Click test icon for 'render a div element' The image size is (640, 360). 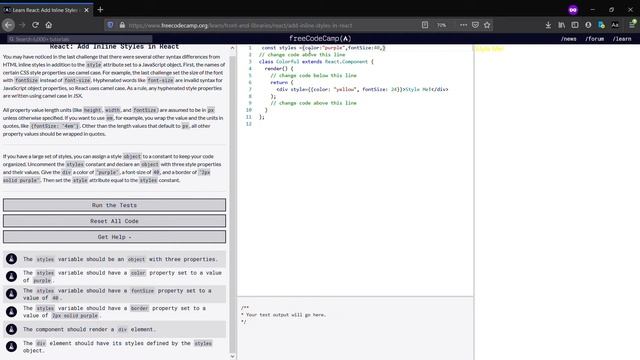[x=11, y=329]
